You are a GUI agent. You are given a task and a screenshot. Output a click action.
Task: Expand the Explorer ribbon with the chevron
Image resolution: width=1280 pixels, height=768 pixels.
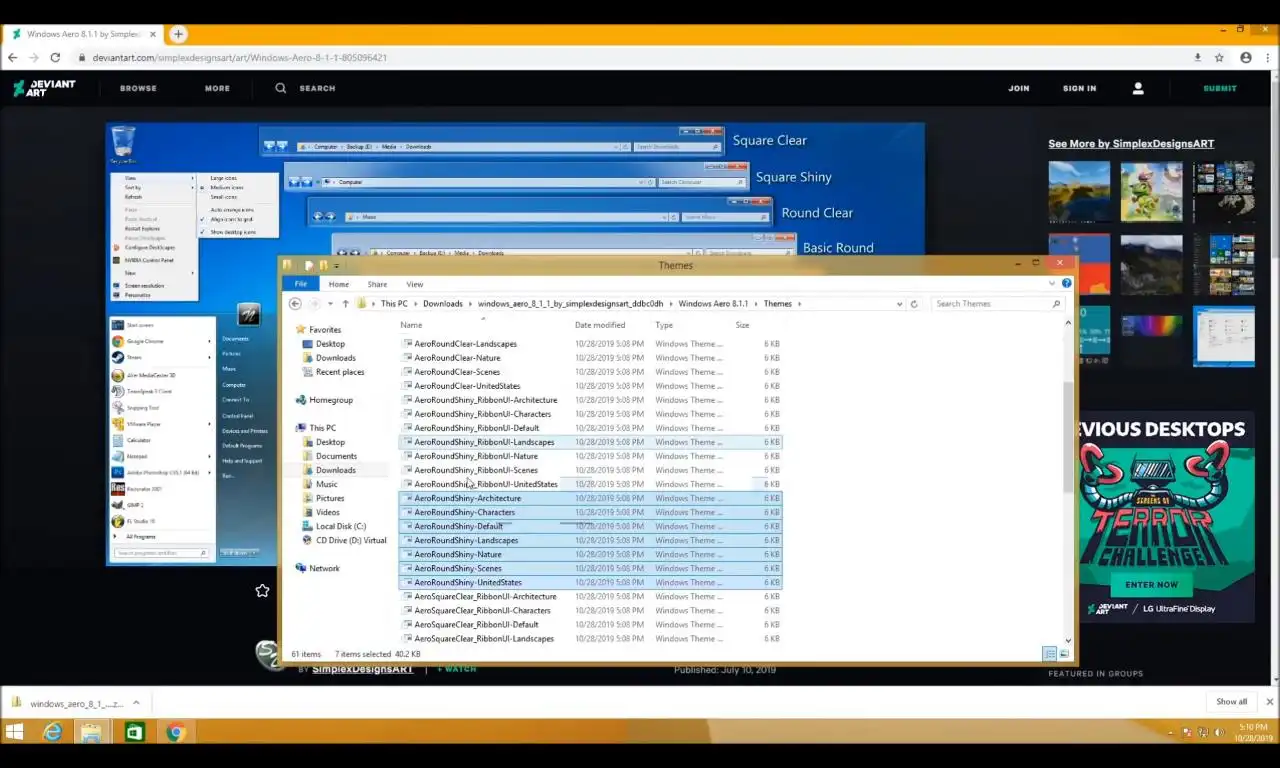click(x=1051, y=284)
